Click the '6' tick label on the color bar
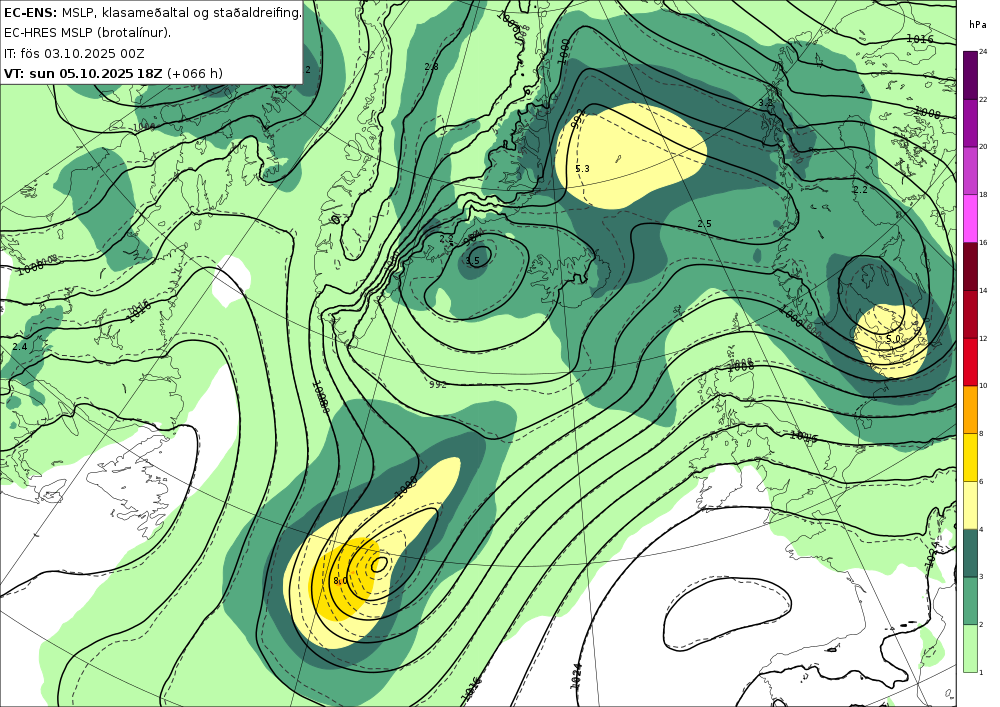The width and height of the screenshot is (1000, 707). tap(981, 481)
